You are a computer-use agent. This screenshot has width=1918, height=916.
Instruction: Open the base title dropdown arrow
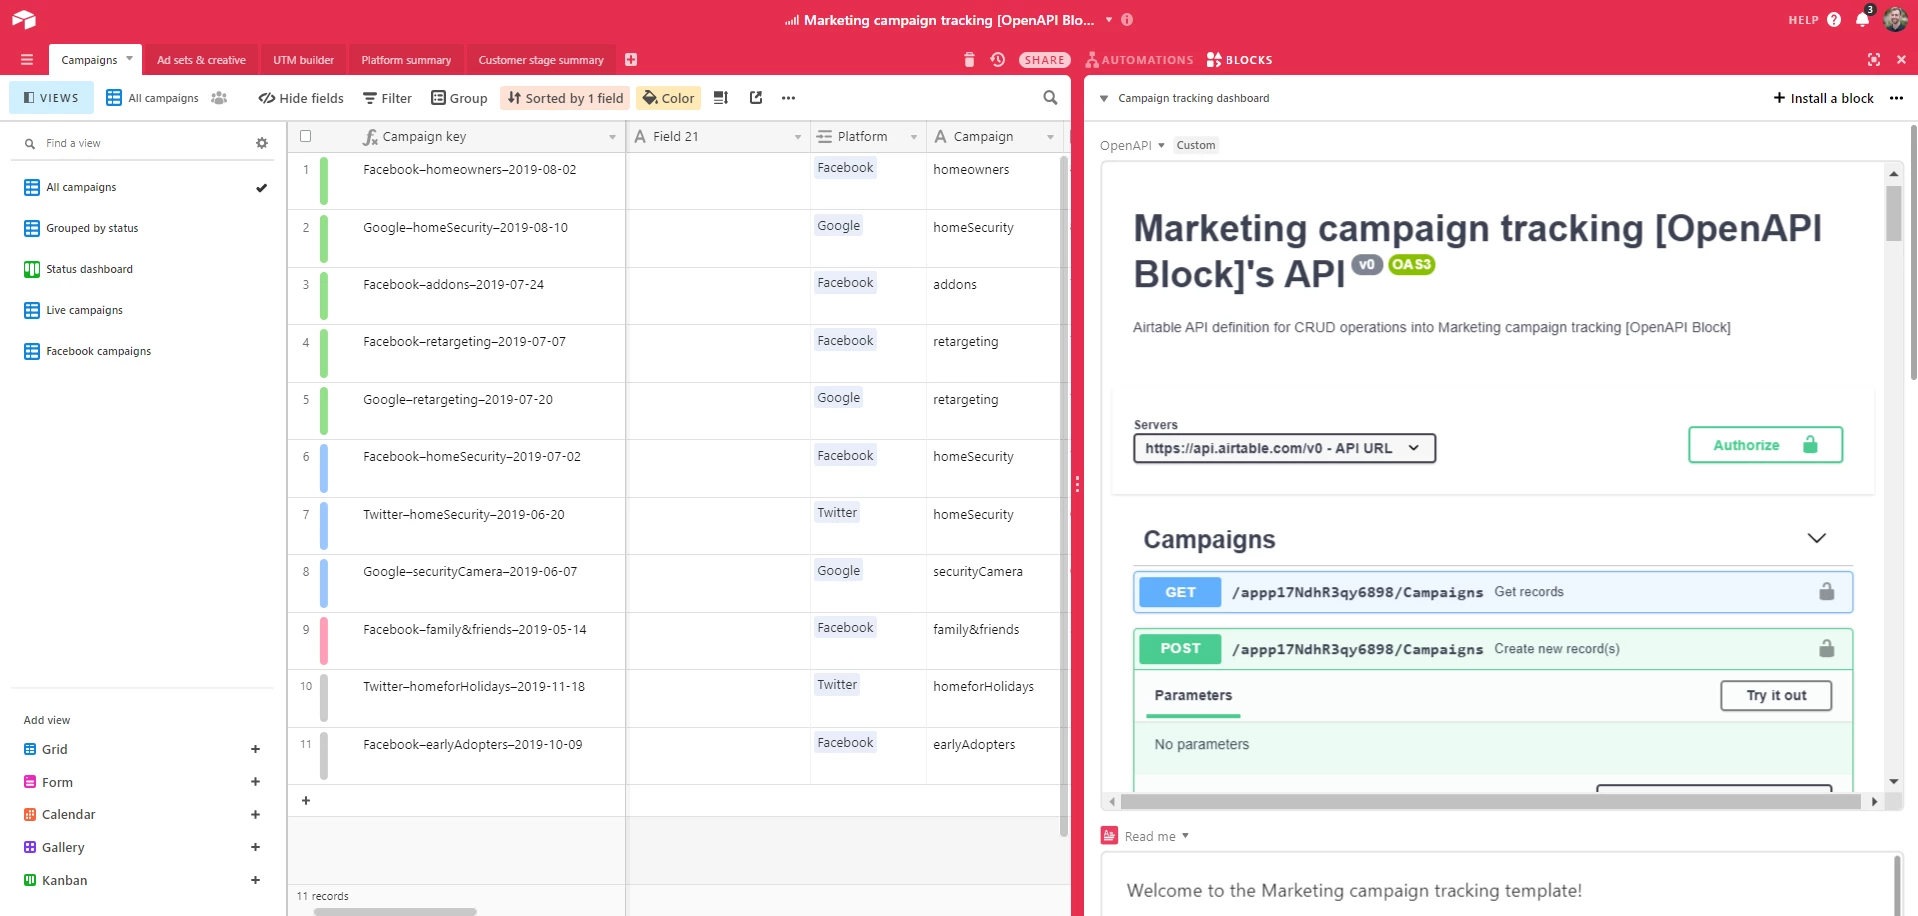click(1109, 19)
